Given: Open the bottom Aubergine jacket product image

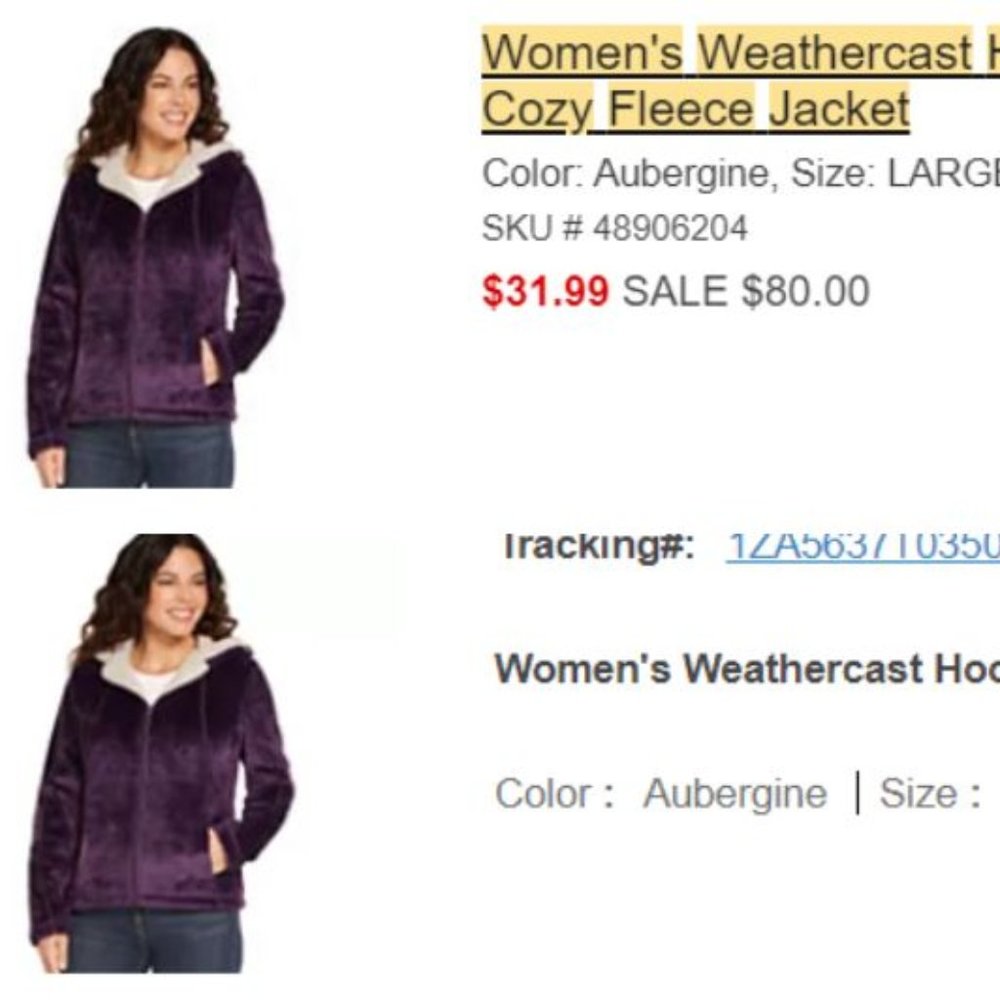Looking at the screenshot, I should [161, 753].
